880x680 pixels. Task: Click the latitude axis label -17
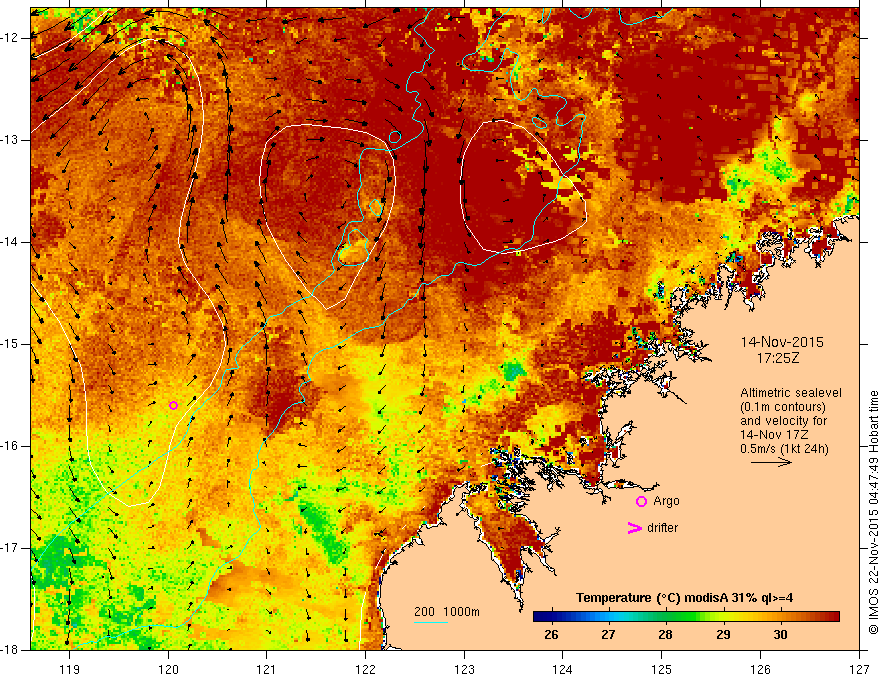tap(10, 548)
